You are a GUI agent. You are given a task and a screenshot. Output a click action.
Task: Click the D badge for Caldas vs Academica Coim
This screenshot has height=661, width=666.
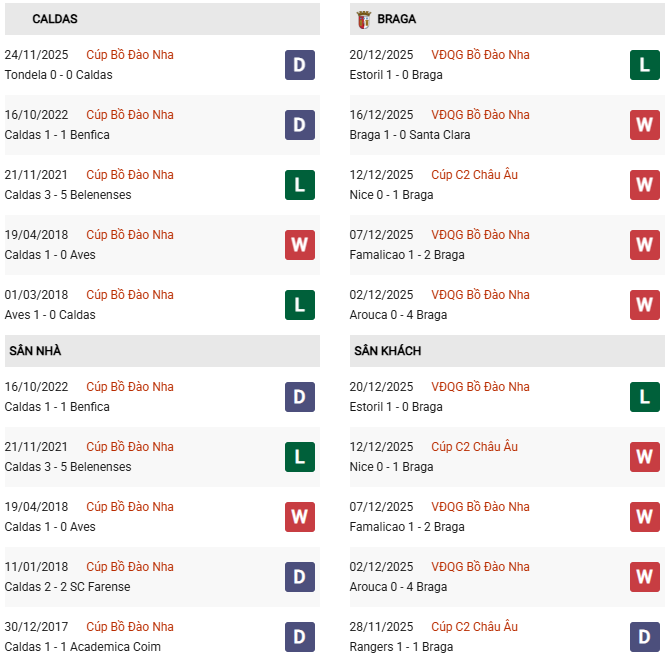point(300,637)
